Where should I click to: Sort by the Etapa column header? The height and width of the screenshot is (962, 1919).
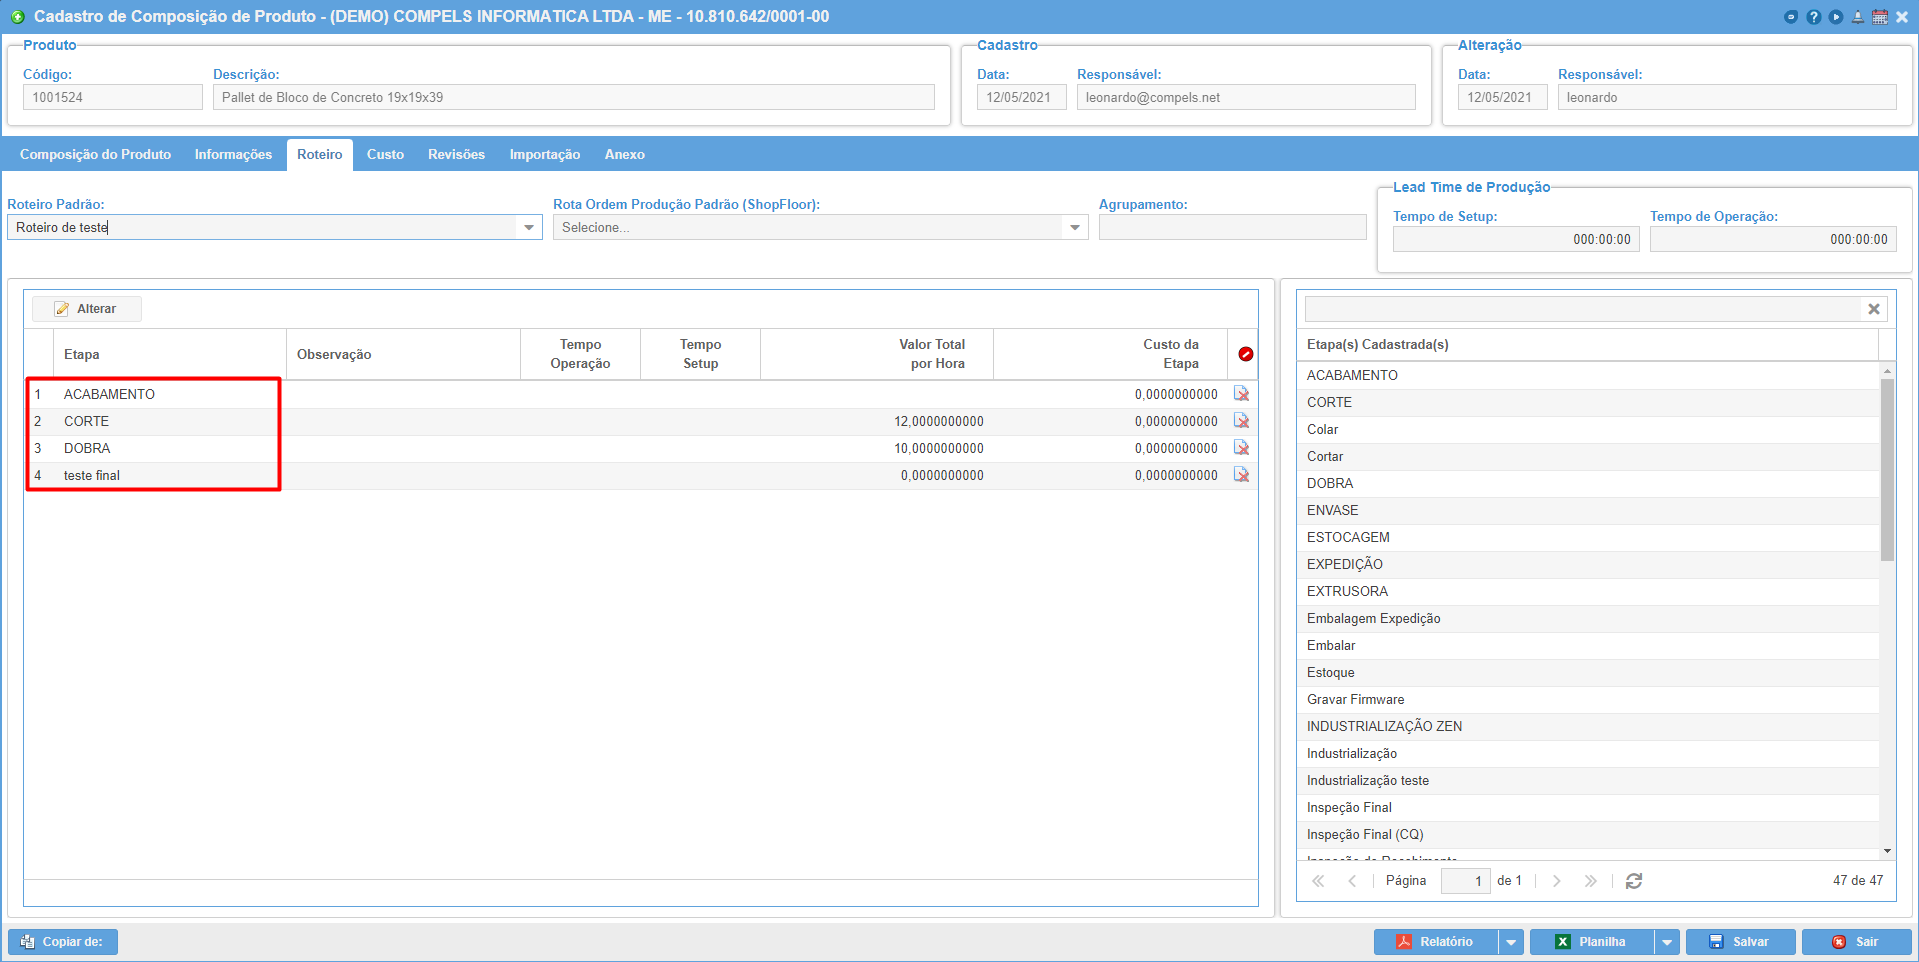tap(170, 354)
